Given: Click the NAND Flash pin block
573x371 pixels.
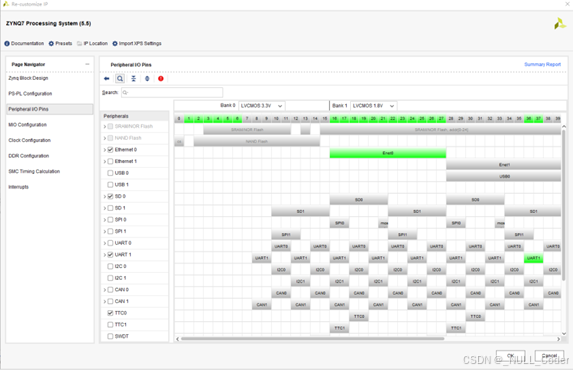Looking at the screenshot, I should tap(257, 141).
